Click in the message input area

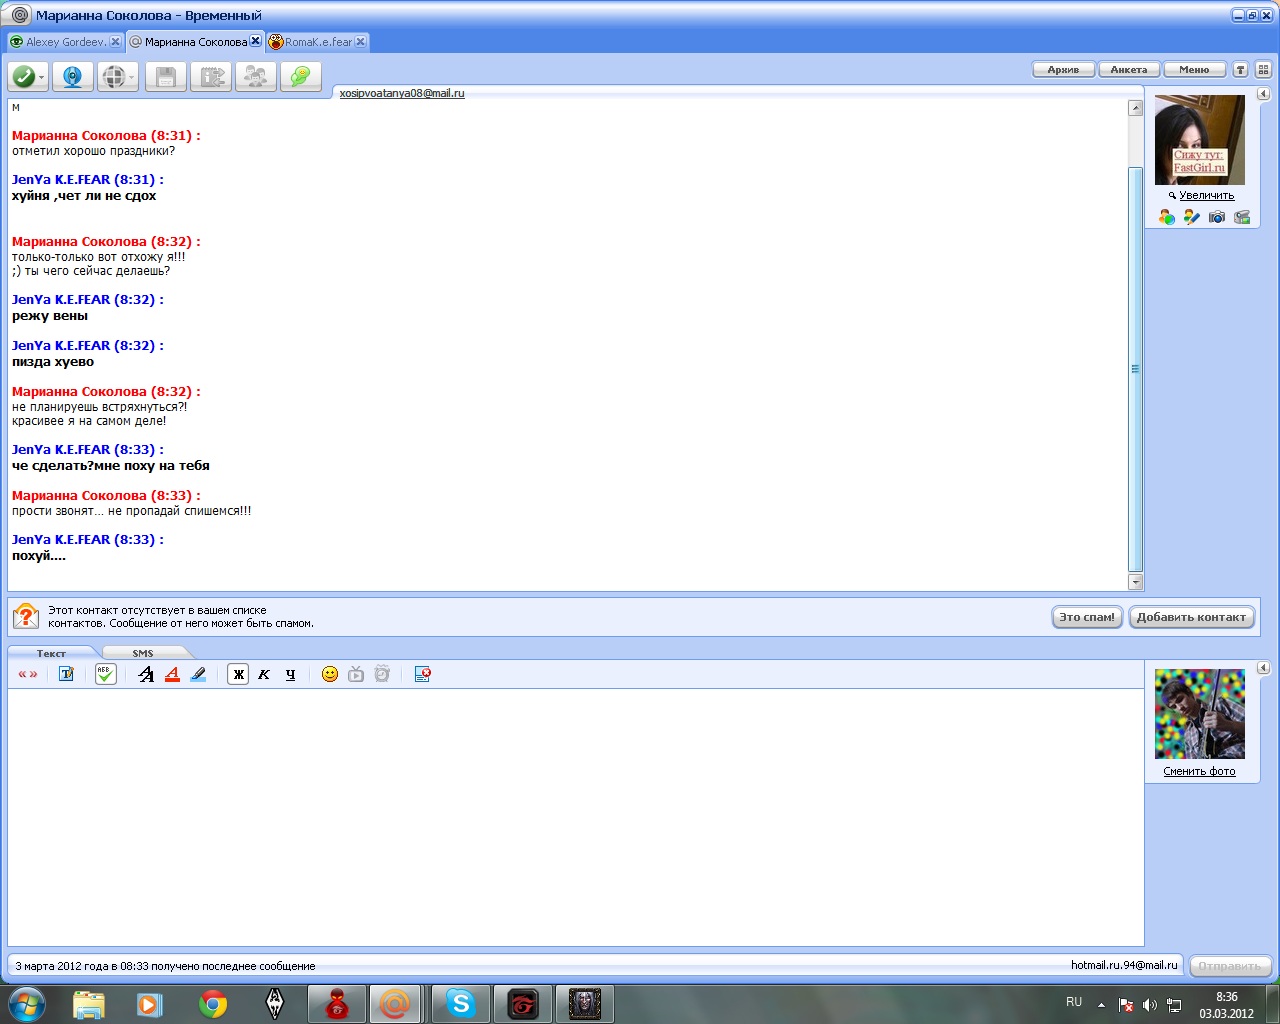tap(575, 816)
